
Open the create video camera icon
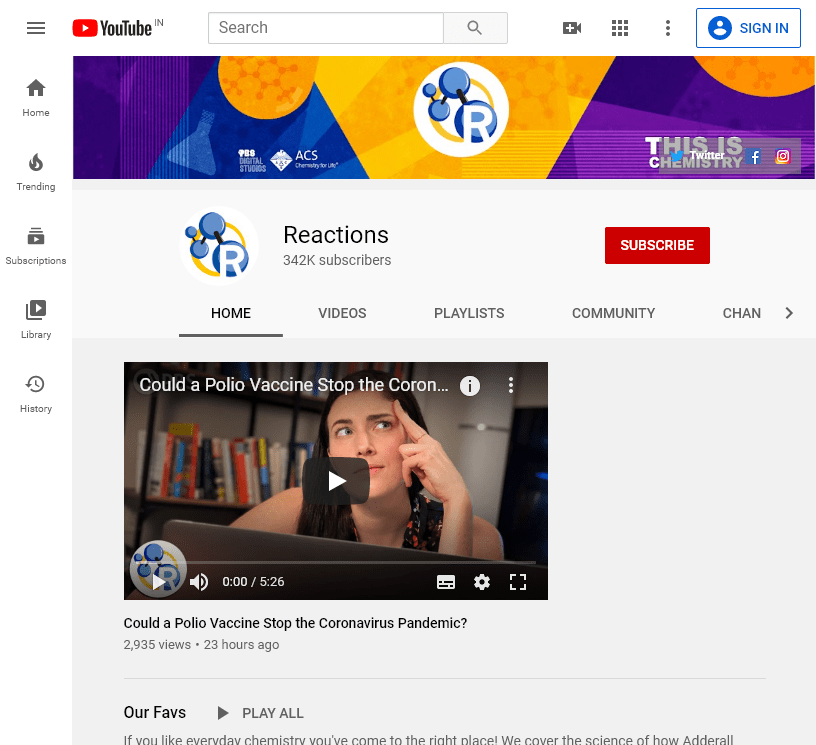click(572, 28)
